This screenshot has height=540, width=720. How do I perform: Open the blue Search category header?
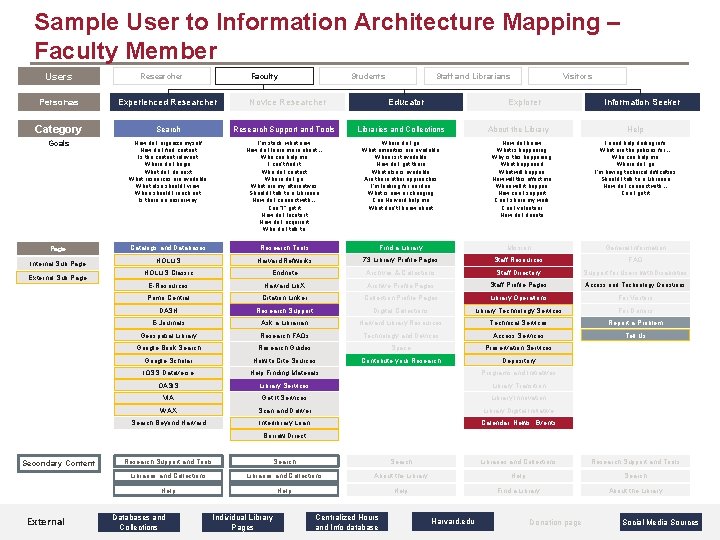(x=168, y=129)
